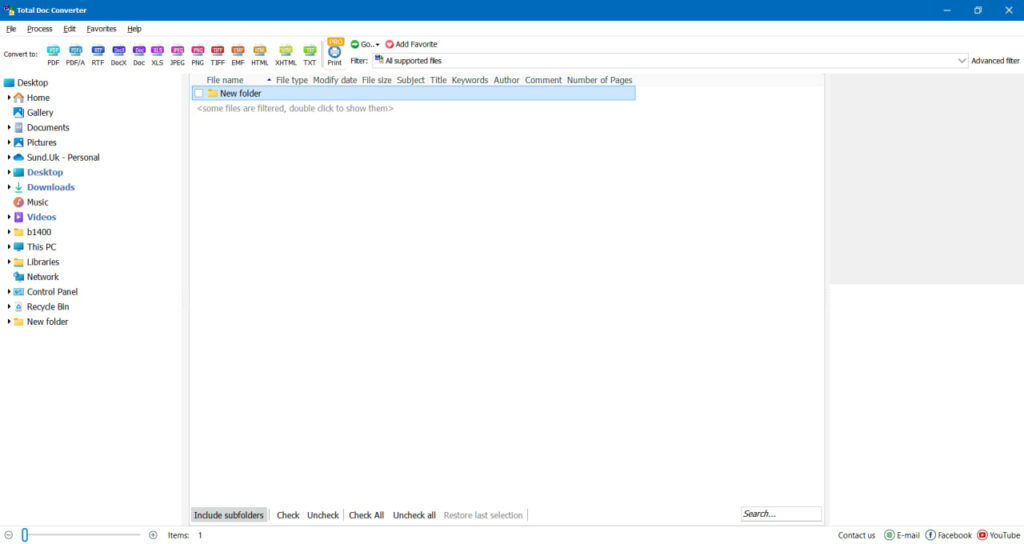
Task: Select b1400 folder in tree
Action: coord(39,232)
